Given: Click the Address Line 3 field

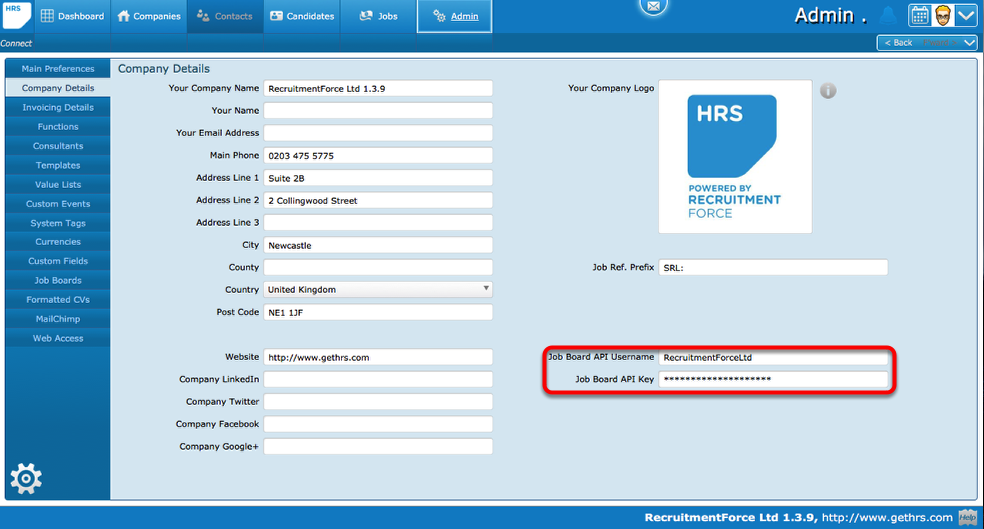Looking at the screenshot, I should 378,223.
